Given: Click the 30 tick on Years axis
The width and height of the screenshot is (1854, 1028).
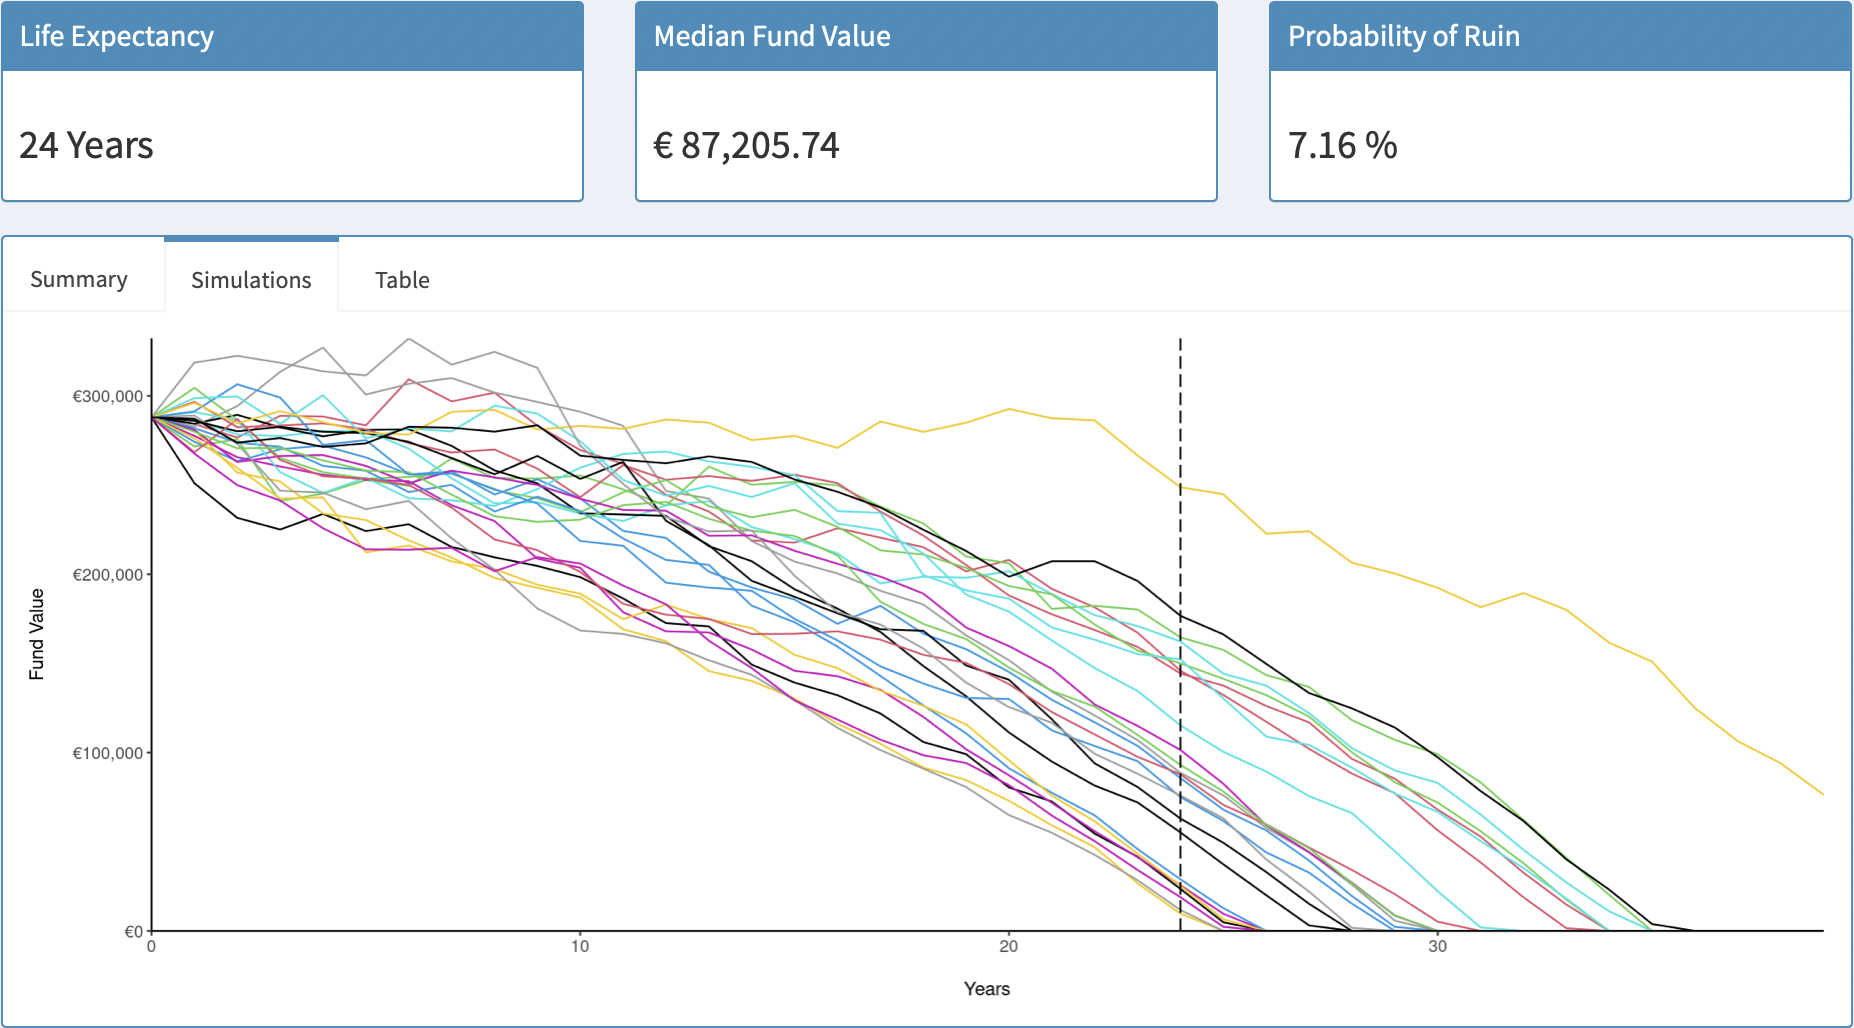Looking at the screenshot, I should click(1437, 946).
